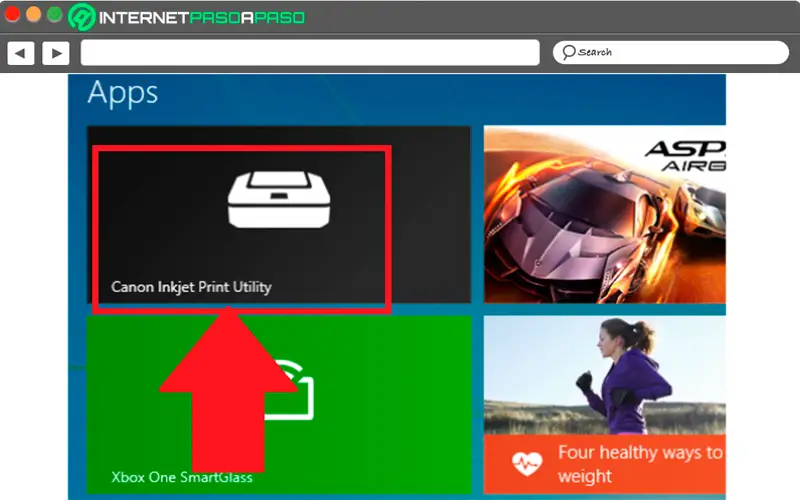Viewport: 800px width, 500px height.
Task: Click the browser forward arrow button
Action: point(56,53)
